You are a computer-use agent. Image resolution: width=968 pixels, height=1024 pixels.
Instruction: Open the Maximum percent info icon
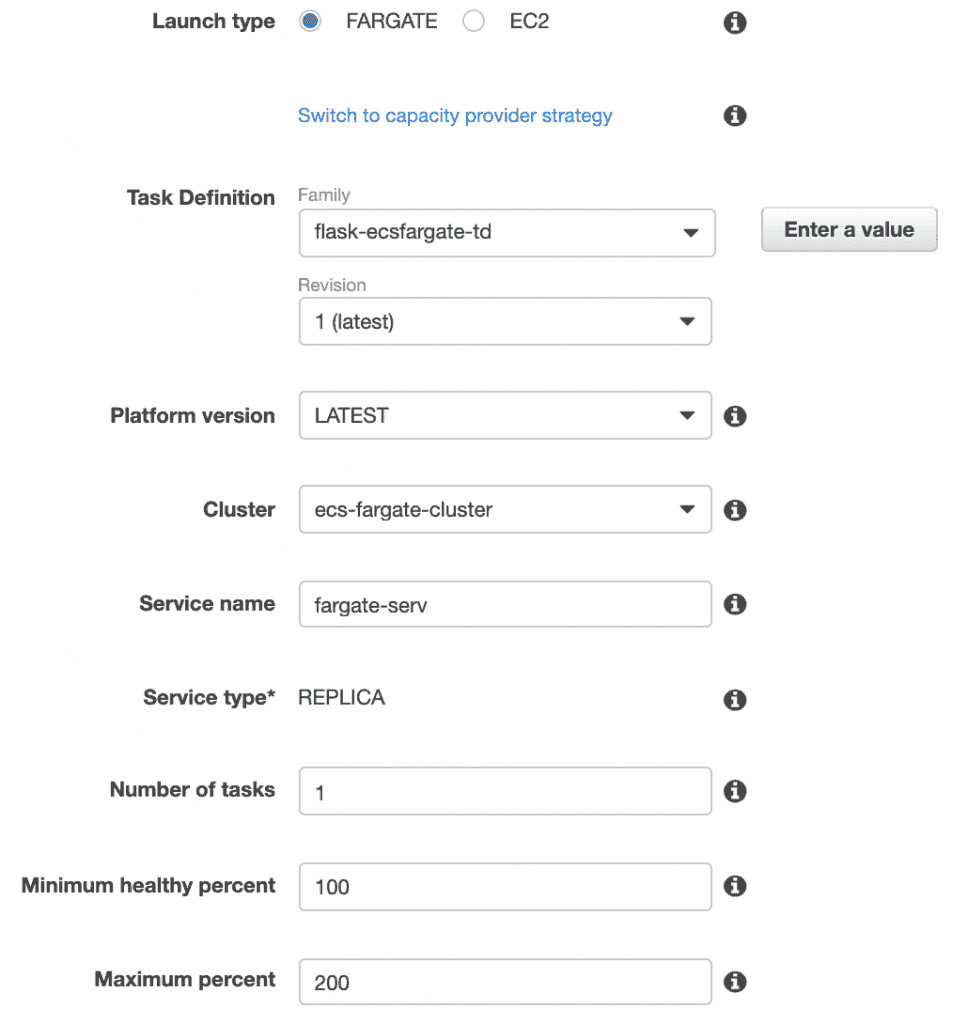click(x=735, y=981)
